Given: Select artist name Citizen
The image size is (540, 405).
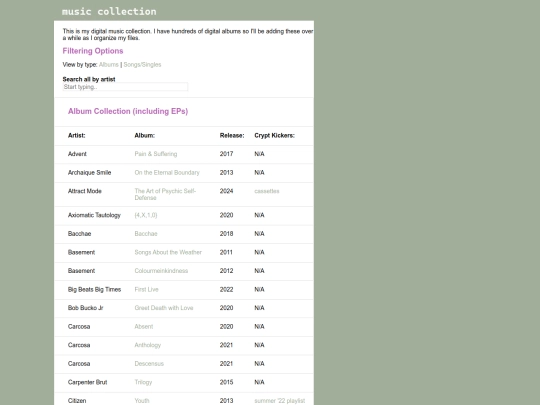Looking at the screenshot, I should pos(77,401).
